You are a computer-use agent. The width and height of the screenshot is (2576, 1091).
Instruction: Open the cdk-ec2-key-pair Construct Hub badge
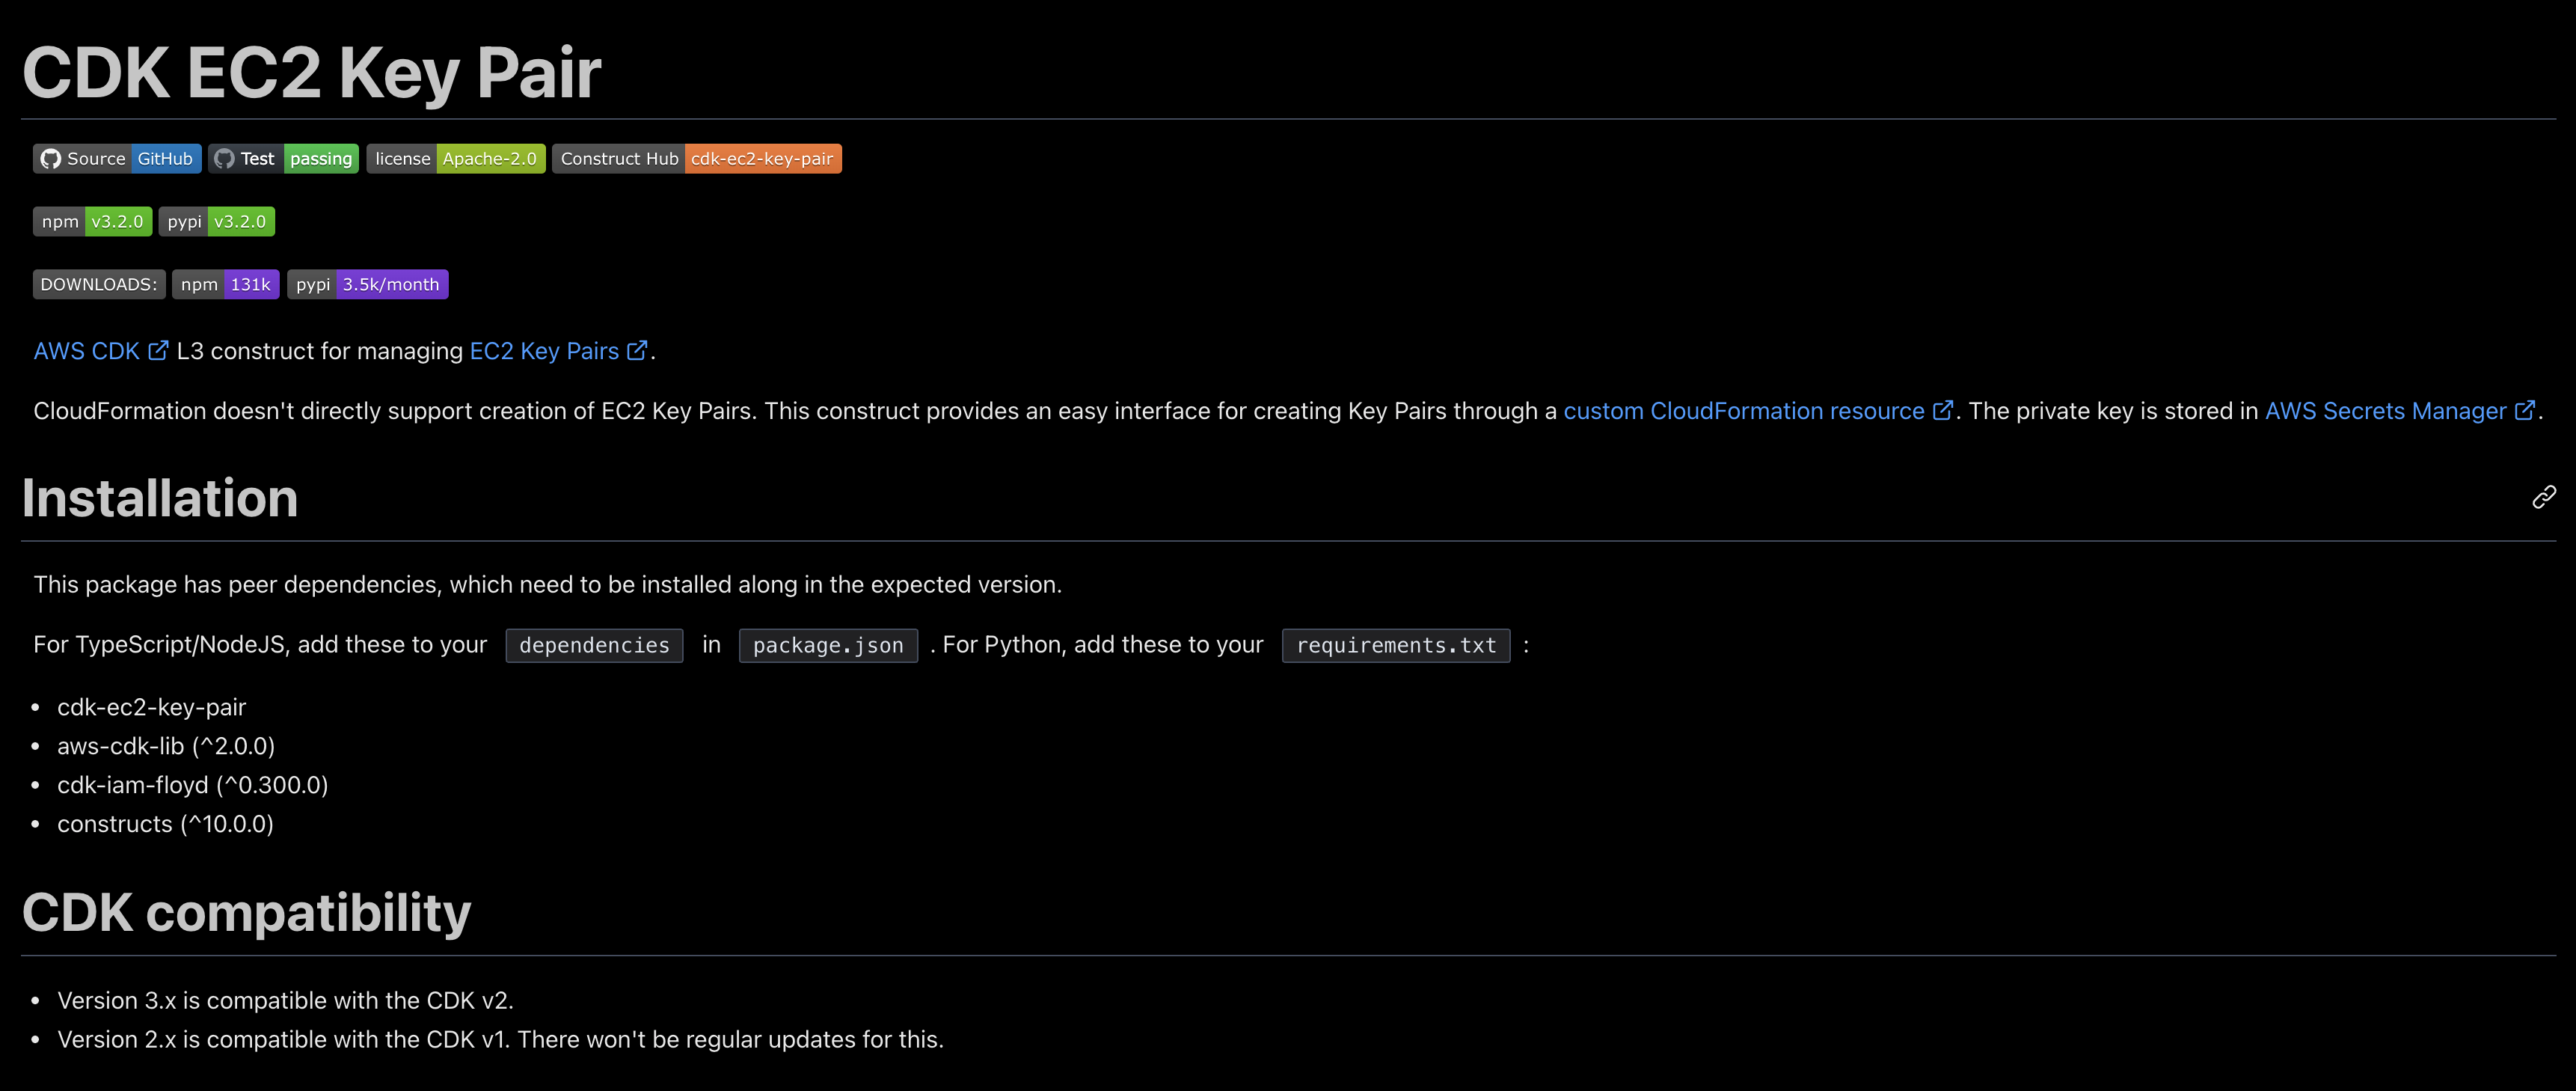point(696,158)
